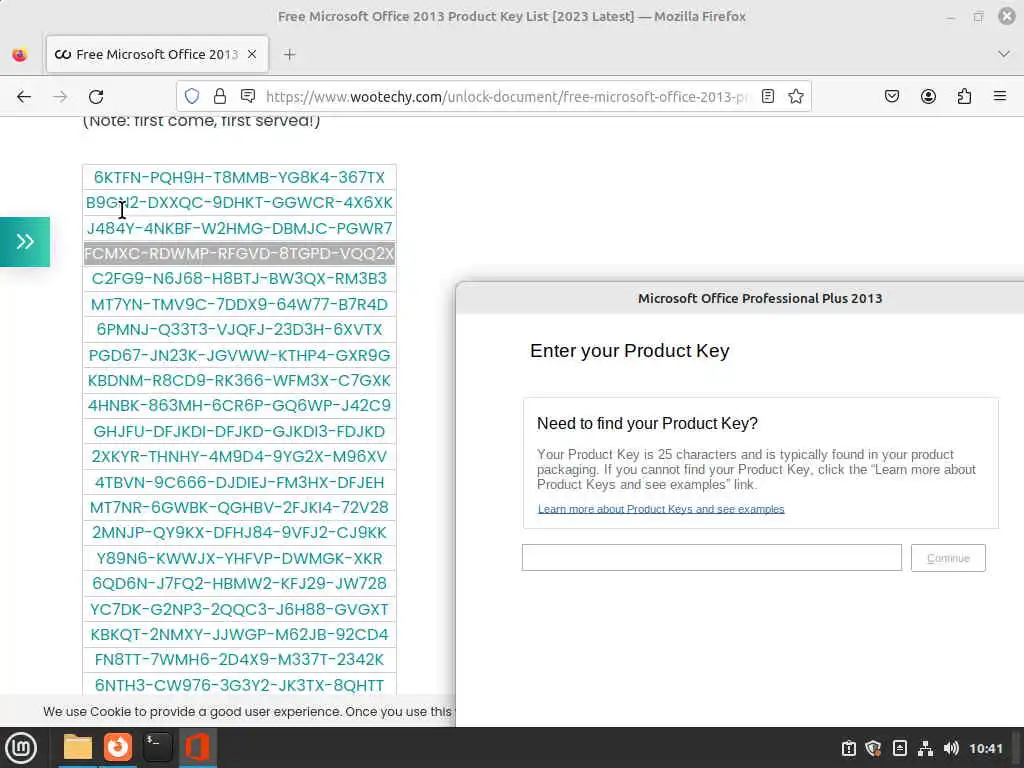Screen dimensions: 1024x768
Task: Bookmark this page with the star icon
Action: (795, 97)
